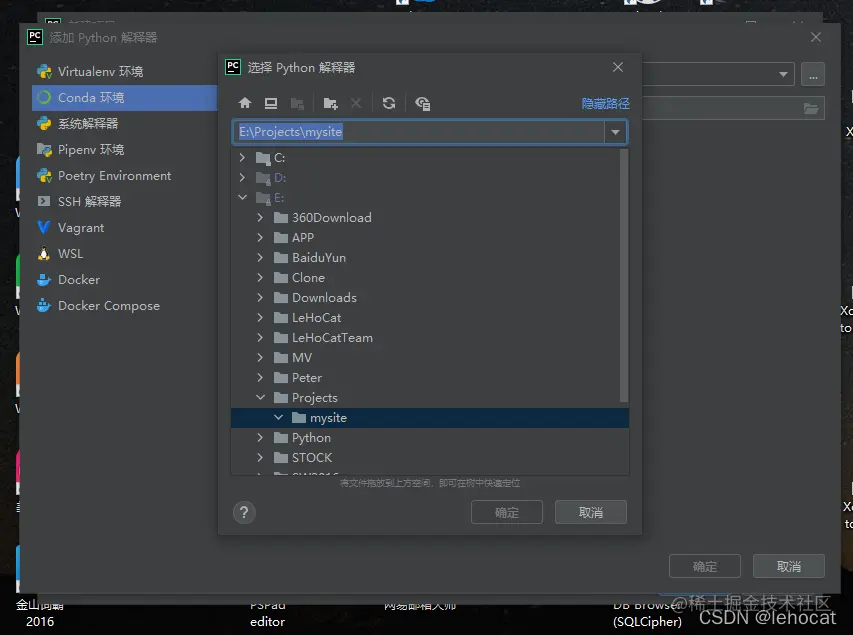Click the help question mark button
This screenshot has width=853, height=635.
(244, 512)
